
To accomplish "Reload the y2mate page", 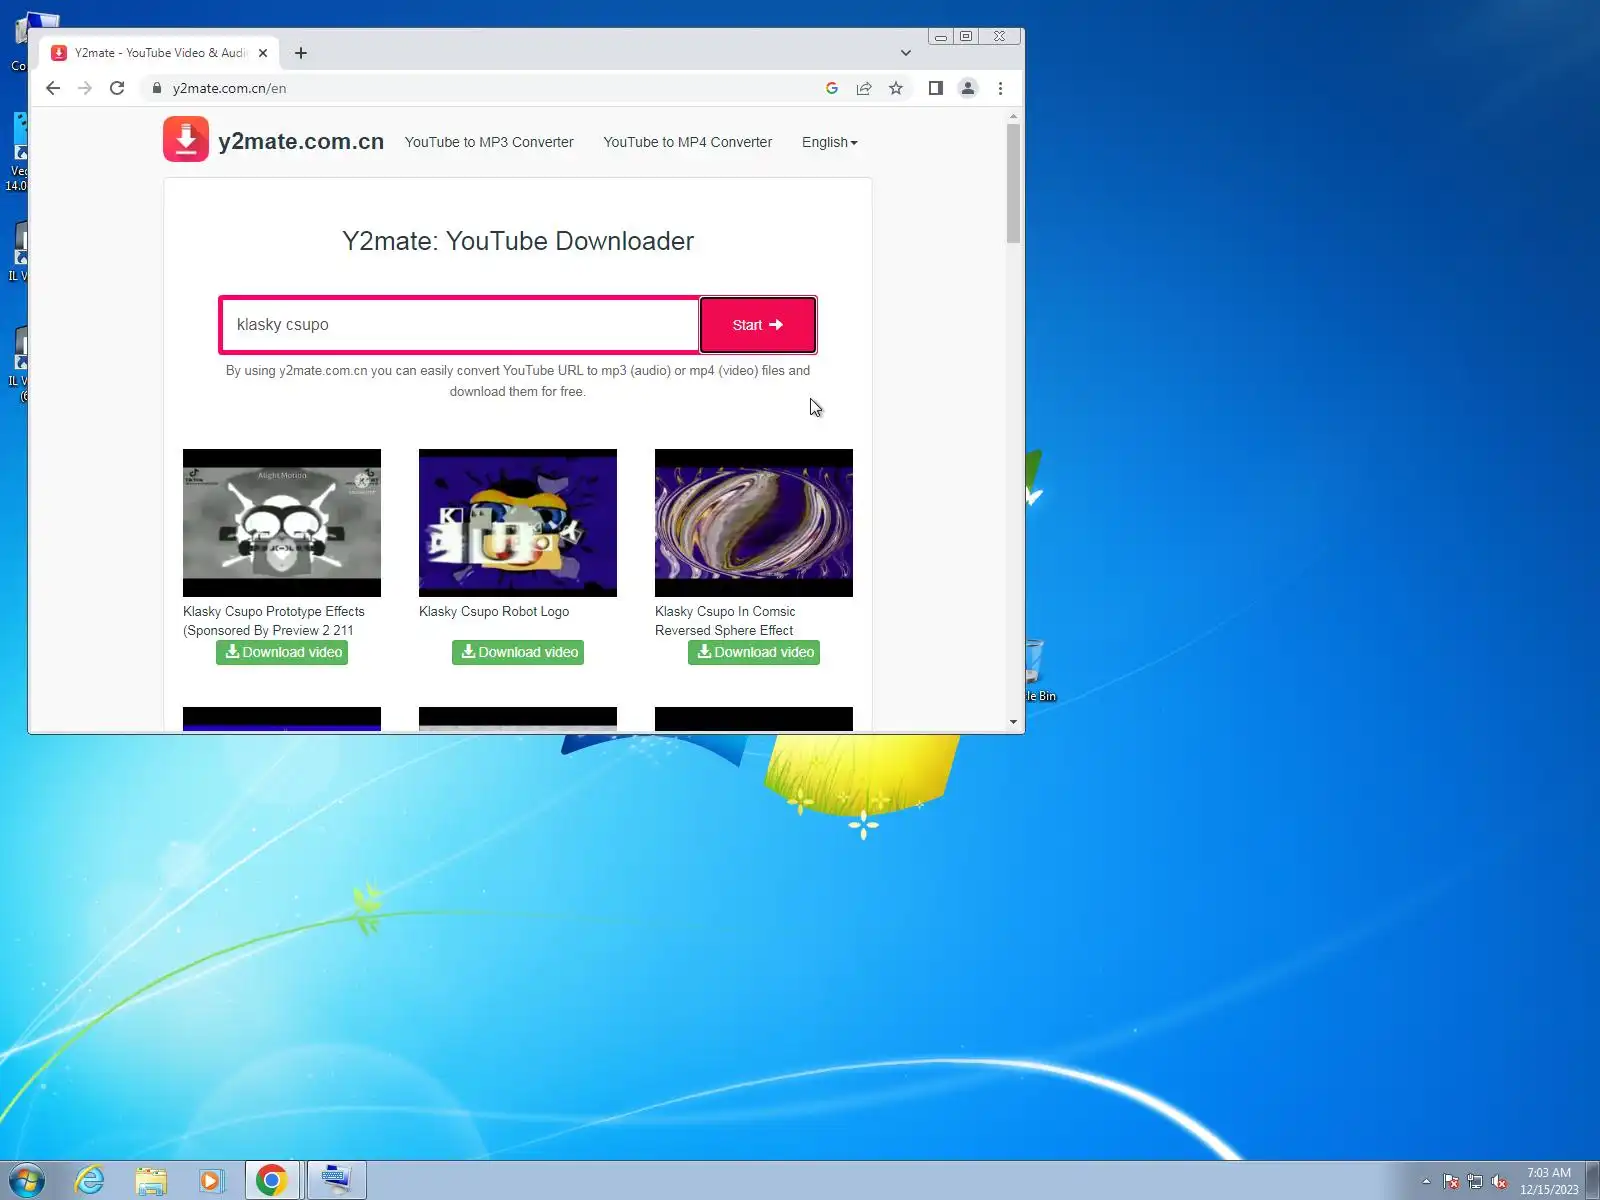I will click(117, 88).
